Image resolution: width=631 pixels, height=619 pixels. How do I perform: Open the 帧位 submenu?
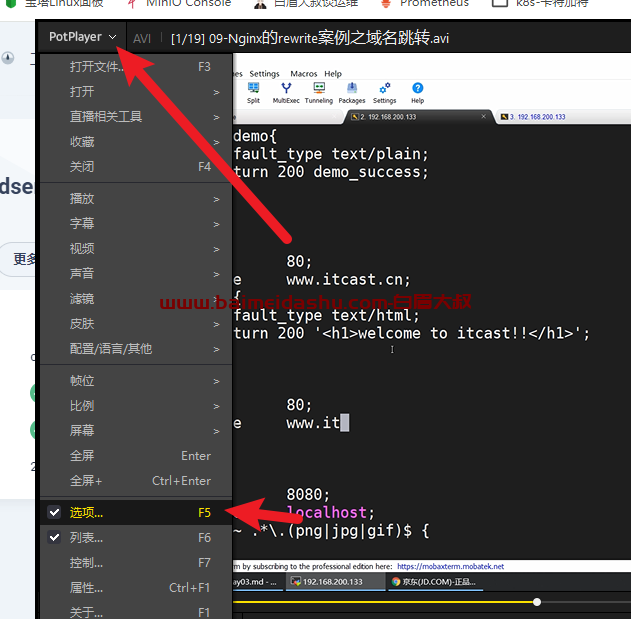[136, 381]
